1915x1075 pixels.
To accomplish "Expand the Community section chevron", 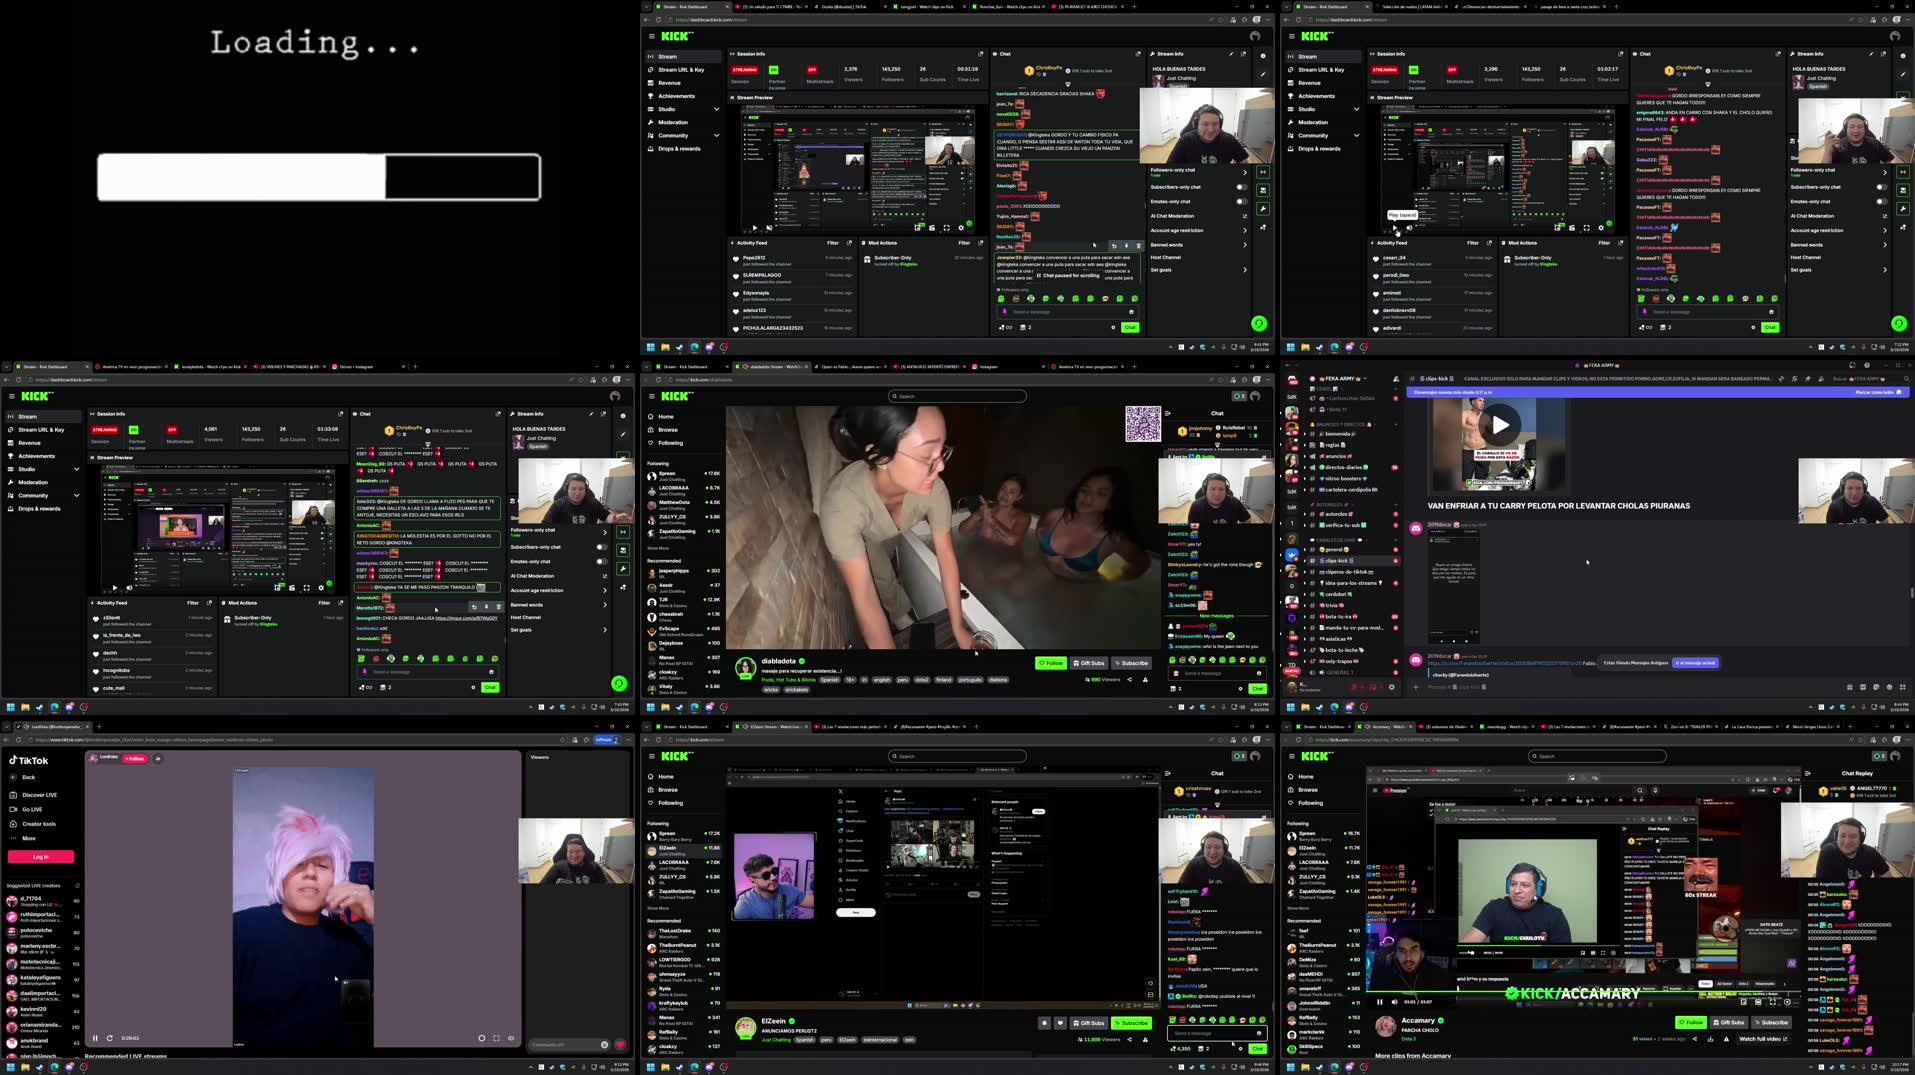I will 716,135.
